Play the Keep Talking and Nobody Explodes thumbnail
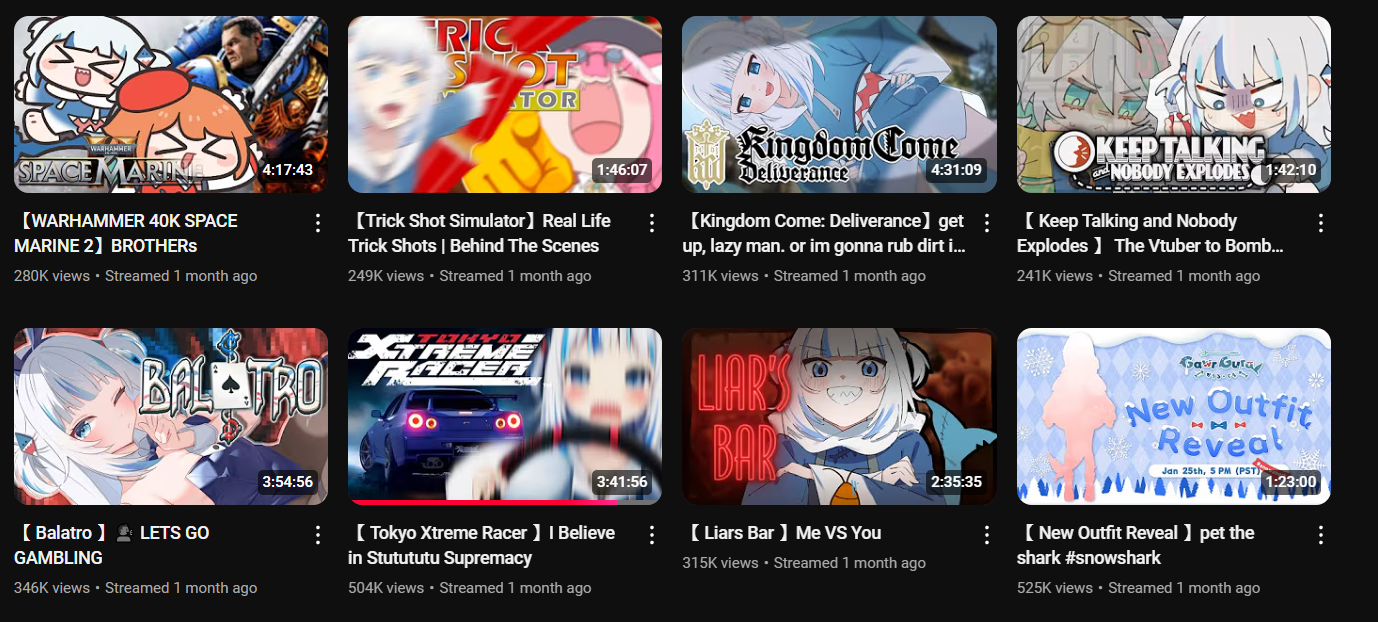 point(1174,104)
